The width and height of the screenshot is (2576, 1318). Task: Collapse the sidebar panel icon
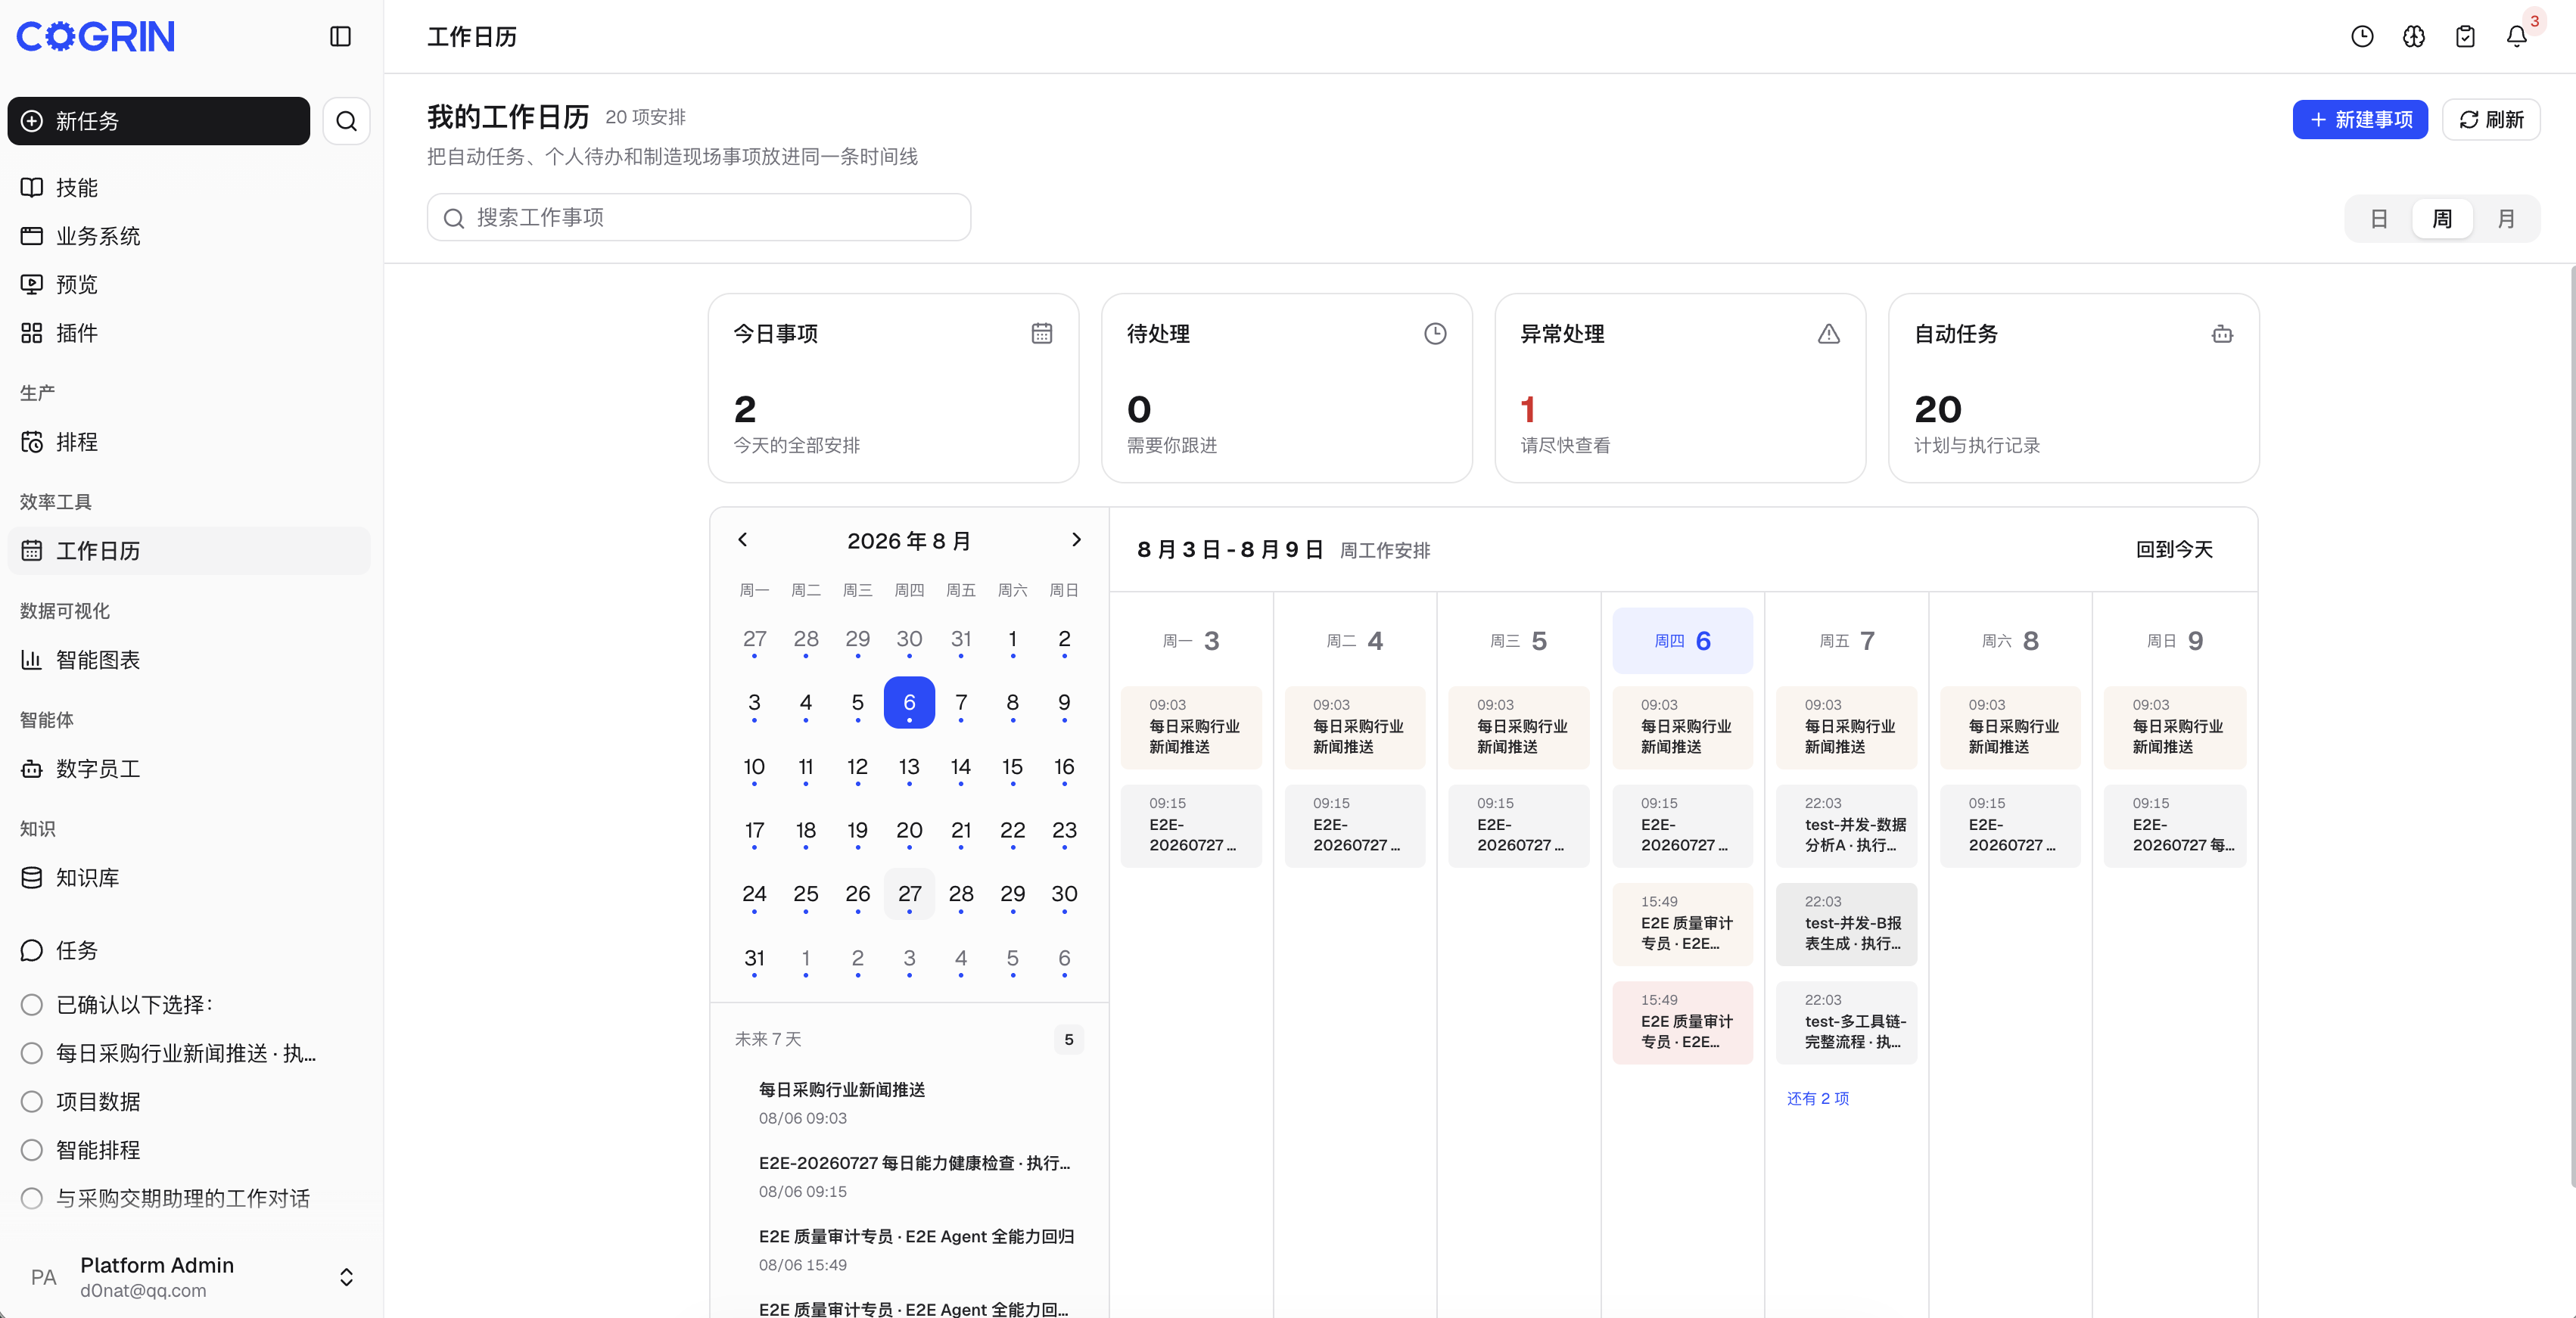click(340, 36)
